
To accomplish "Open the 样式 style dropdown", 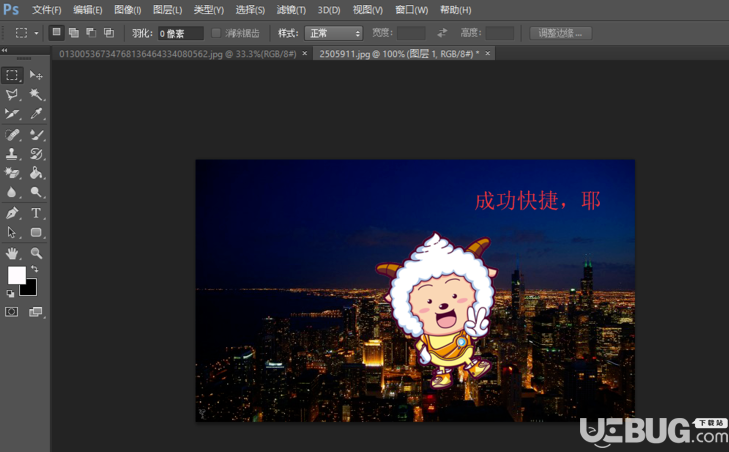I will tap(333, 33).
